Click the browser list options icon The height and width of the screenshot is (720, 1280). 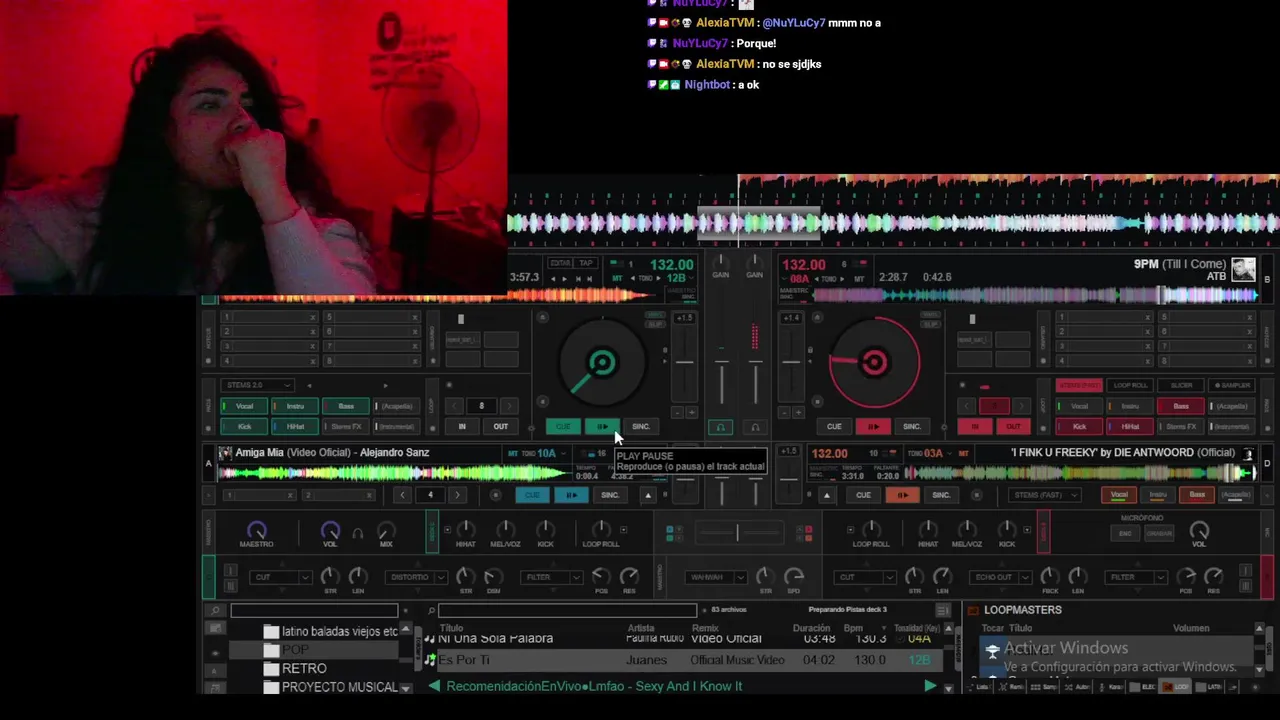(x=942, y=610)
